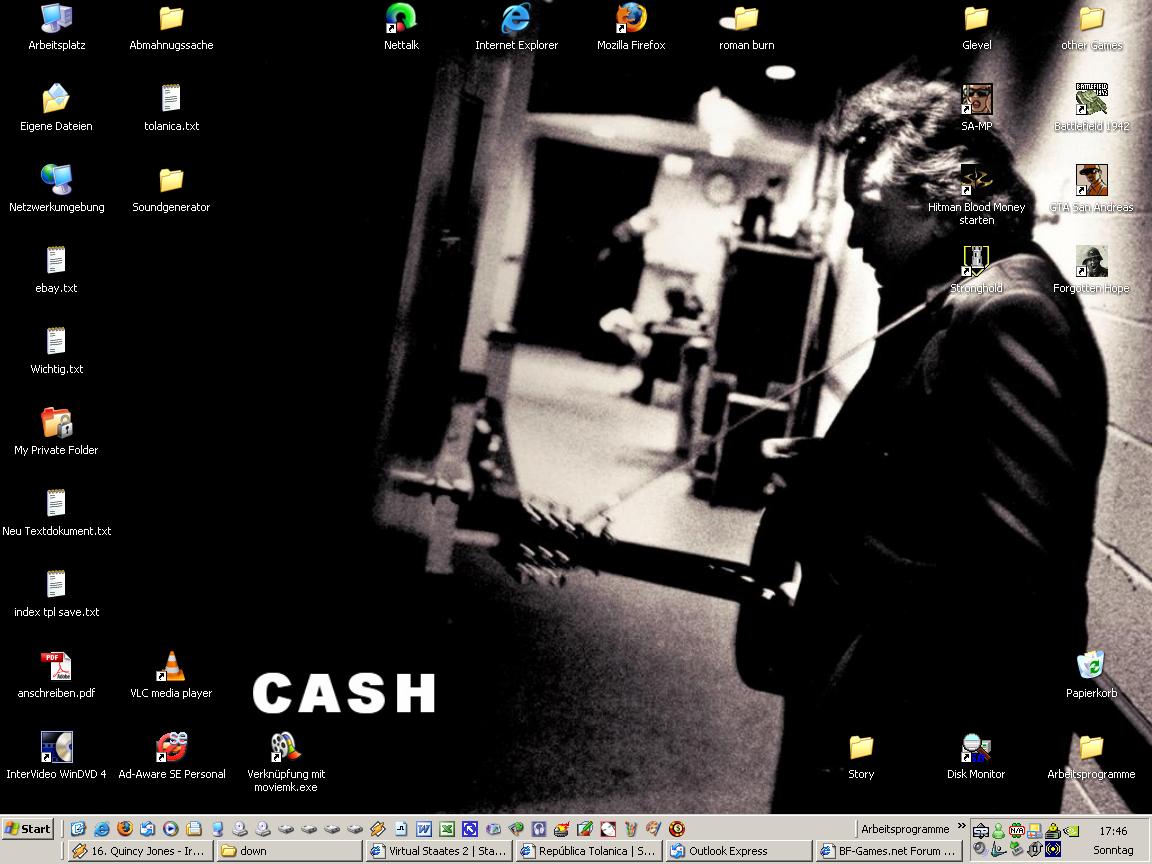This screenshot has height=864, width=1152.
Task: Start Hitman Blood Money shortcut
Action: (976, 195)
